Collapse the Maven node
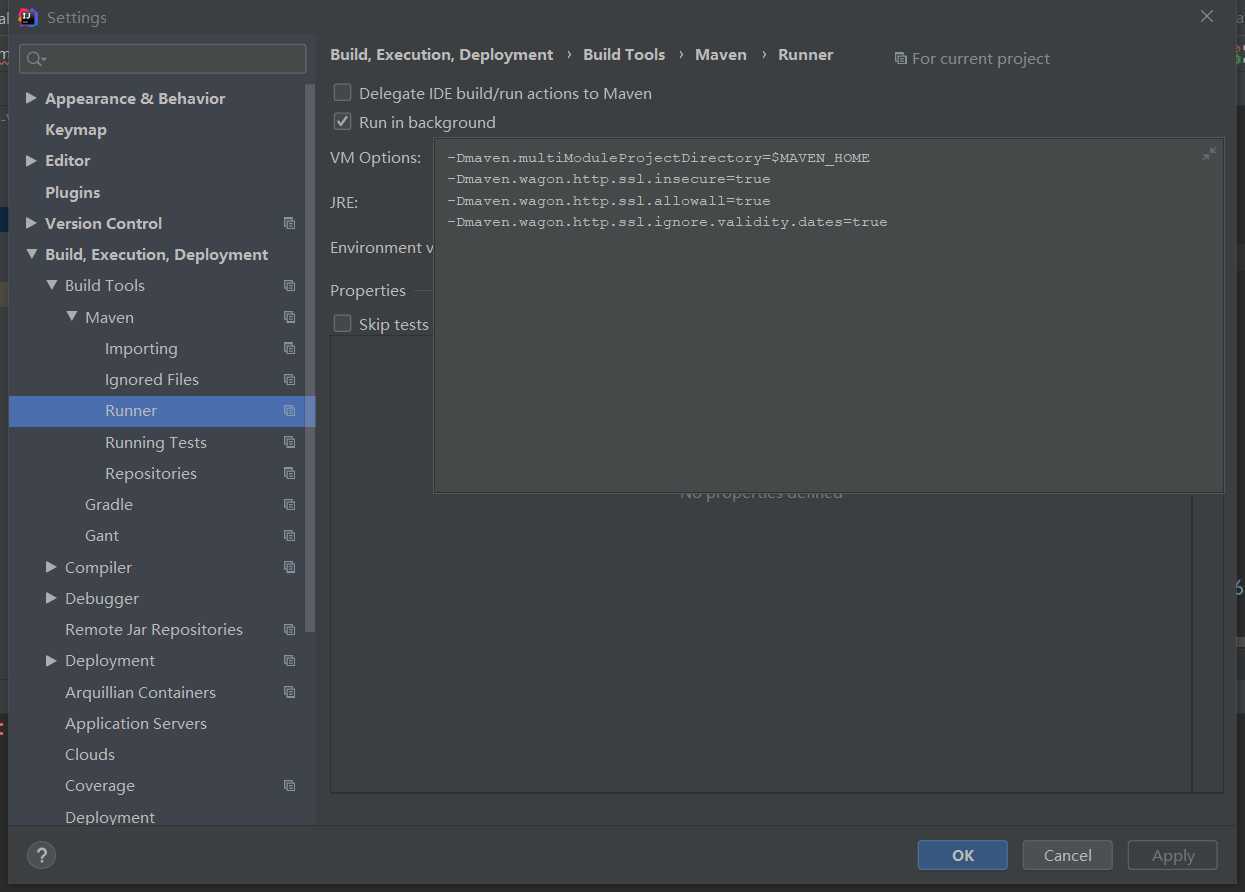This screenshot has height=892, width=1245. coord(71,317)
